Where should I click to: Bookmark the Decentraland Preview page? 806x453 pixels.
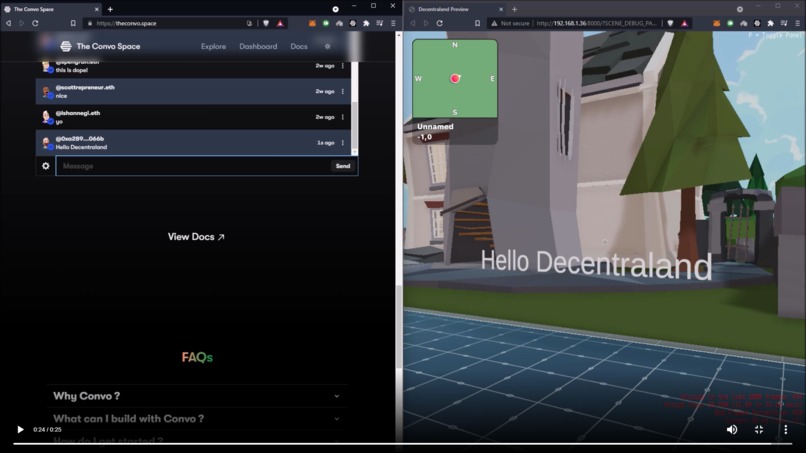point(478,23)
